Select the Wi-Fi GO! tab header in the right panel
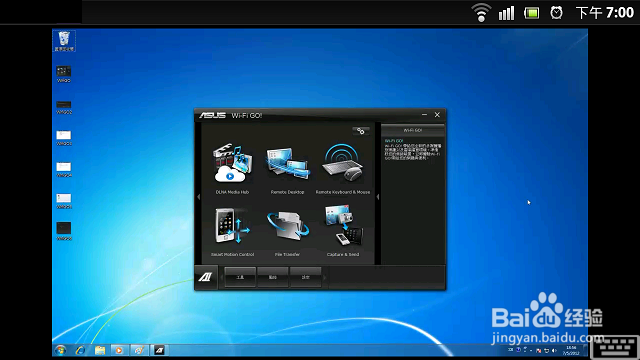Viewport: 640px width, 360px height. pyautogui.click(x=413, y=130)
